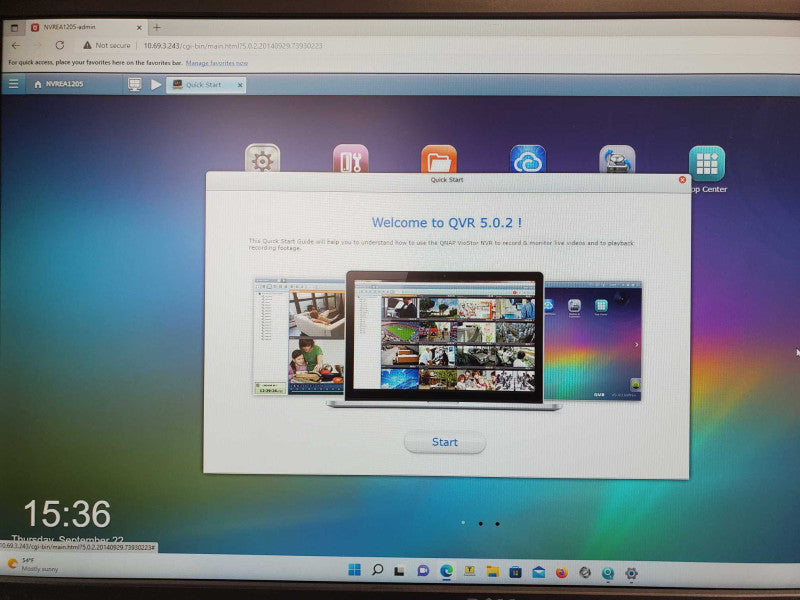Screen dimensions: 800x600
Task: Open Windows Settings gear on the taskbar
Action: pos(631,573)
